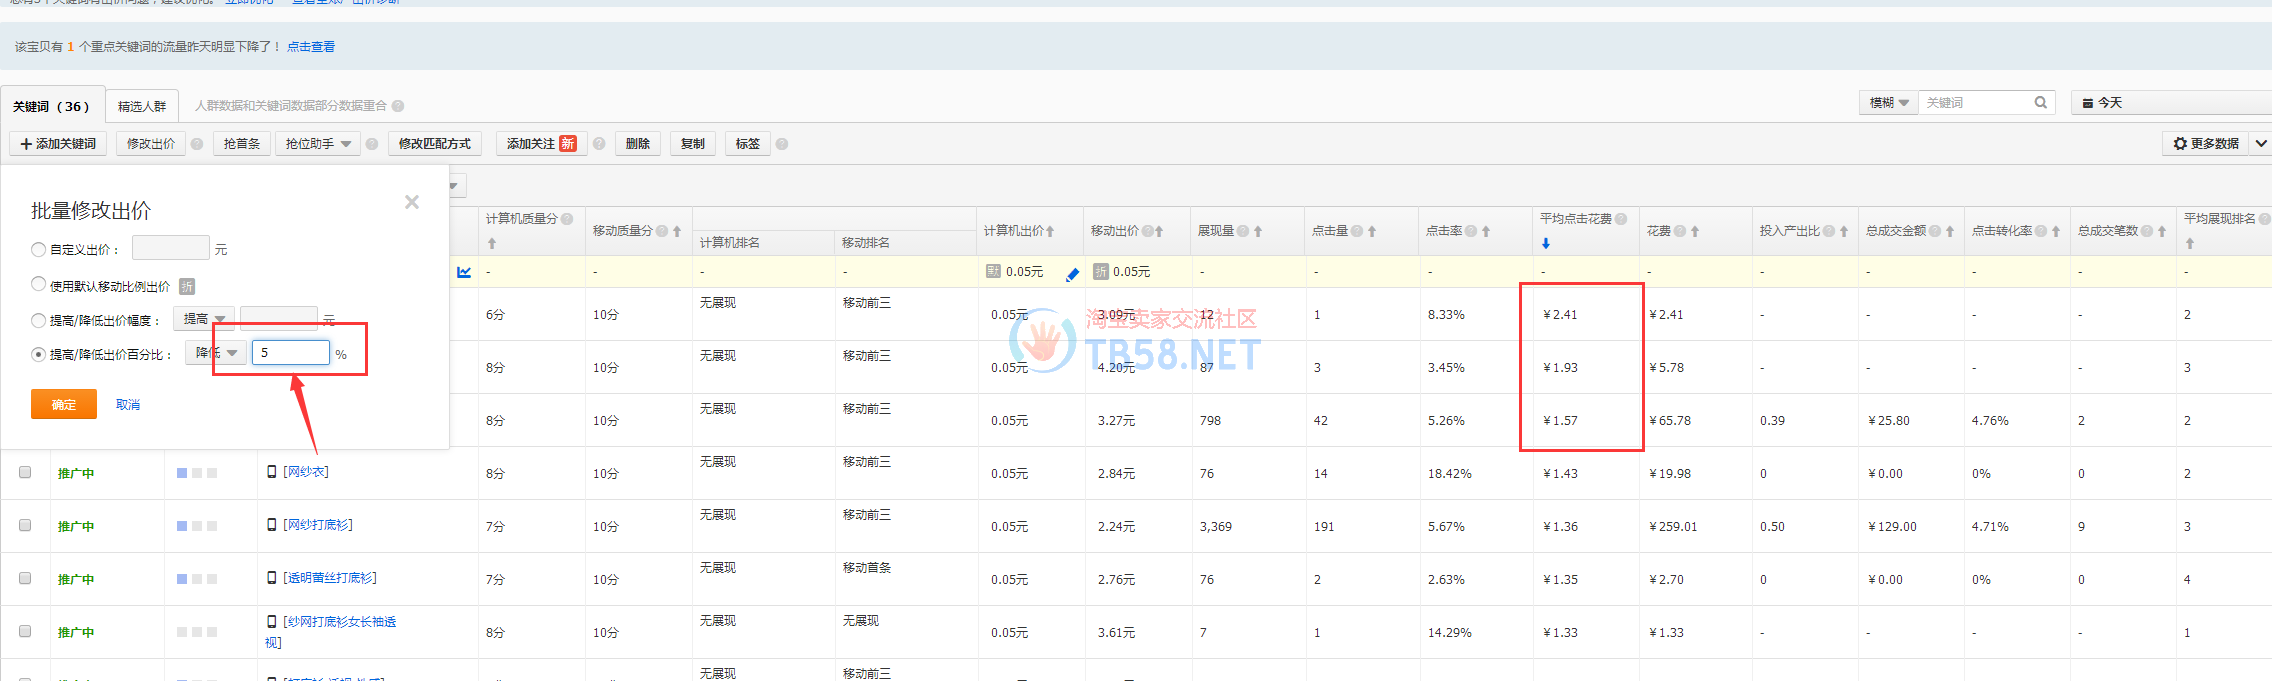
Task: Click the percentage input field containing 5
Action: (x=290, y=353)
